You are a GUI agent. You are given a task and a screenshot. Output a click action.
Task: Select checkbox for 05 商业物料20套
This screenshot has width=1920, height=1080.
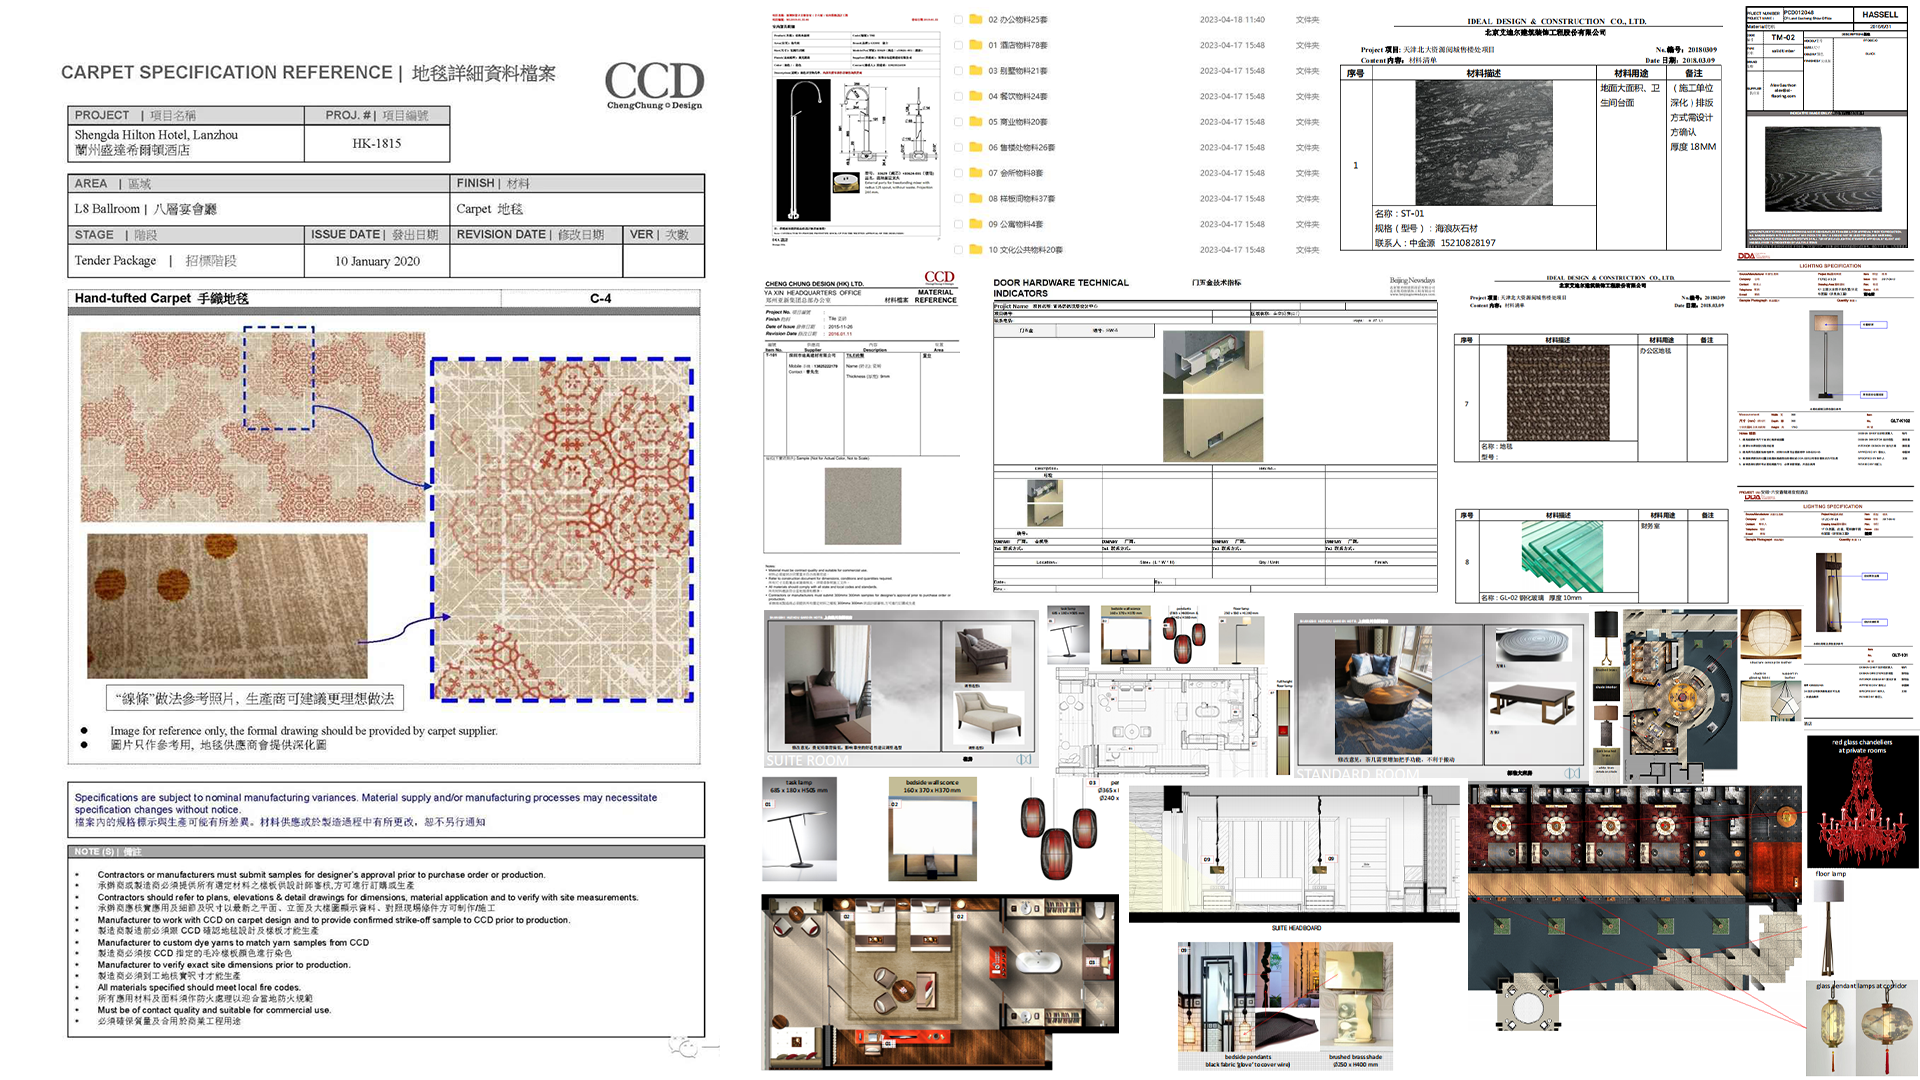[958, 122]
